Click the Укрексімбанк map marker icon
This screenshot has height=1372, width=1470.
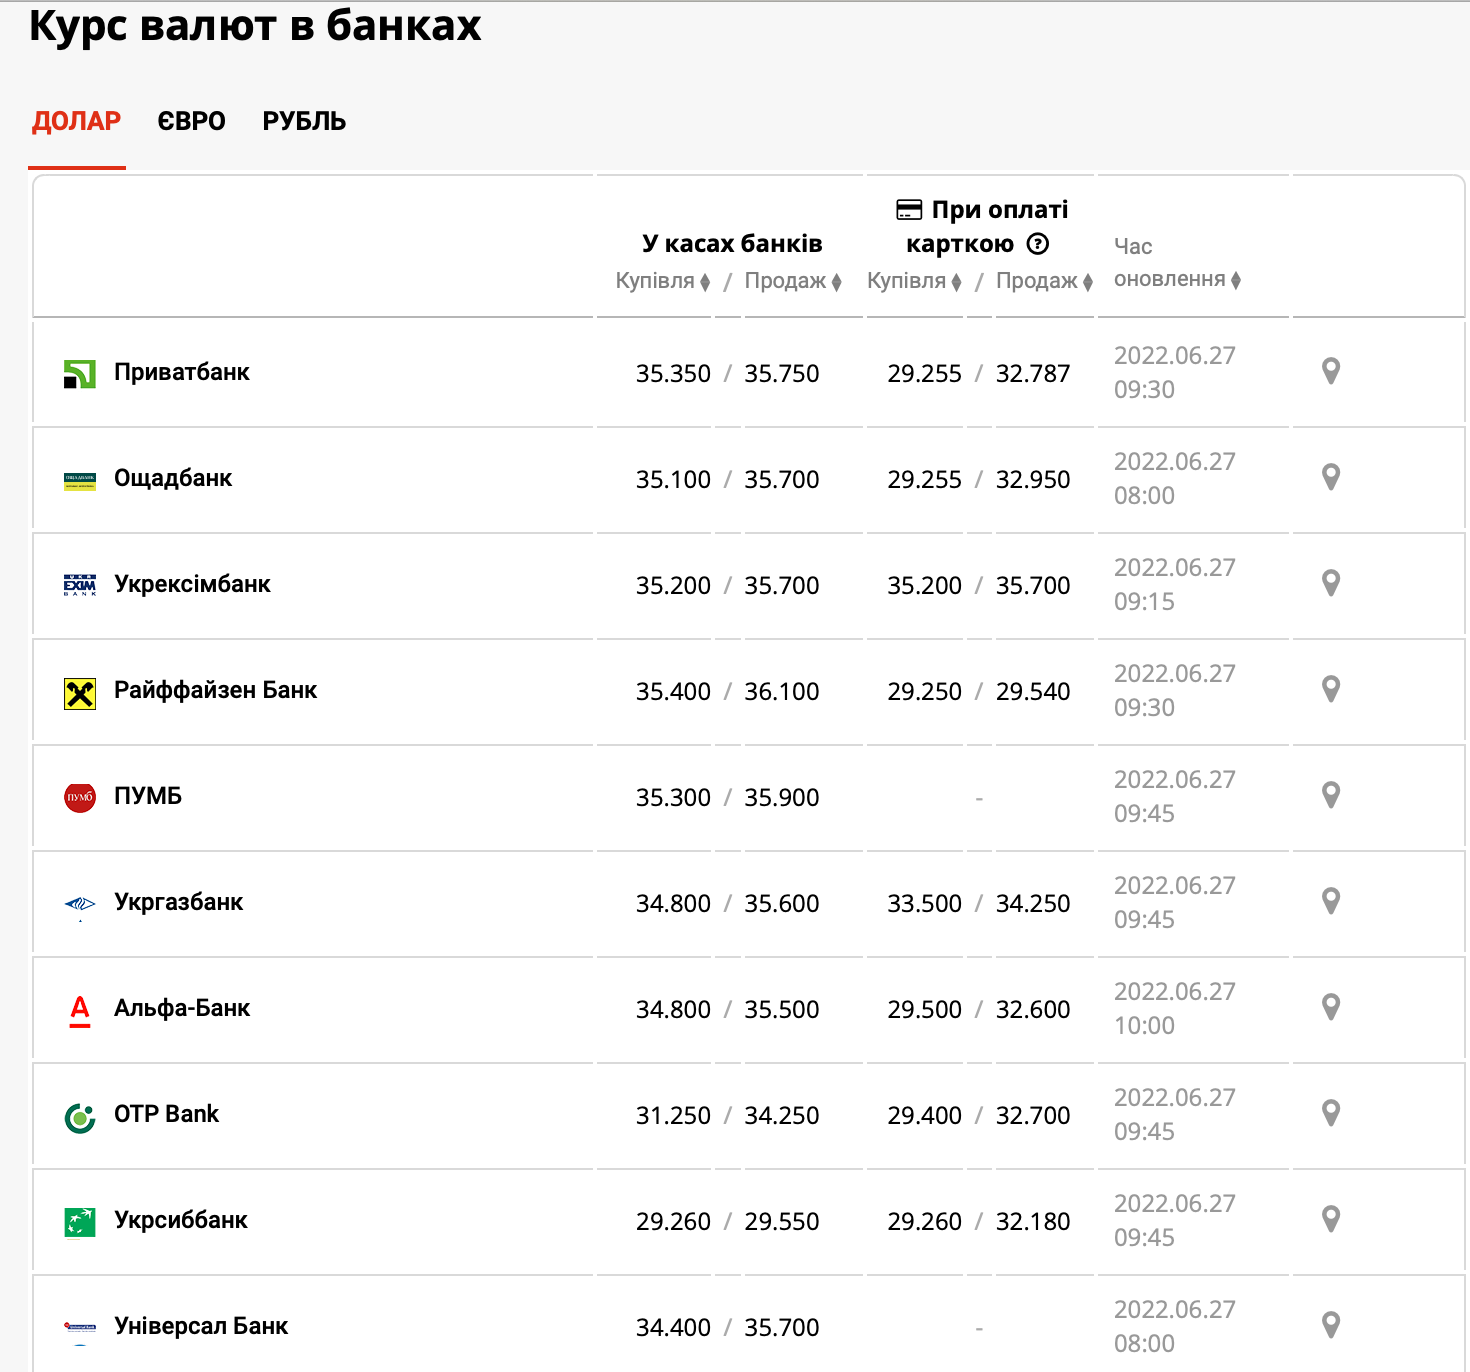point(1330,583)
